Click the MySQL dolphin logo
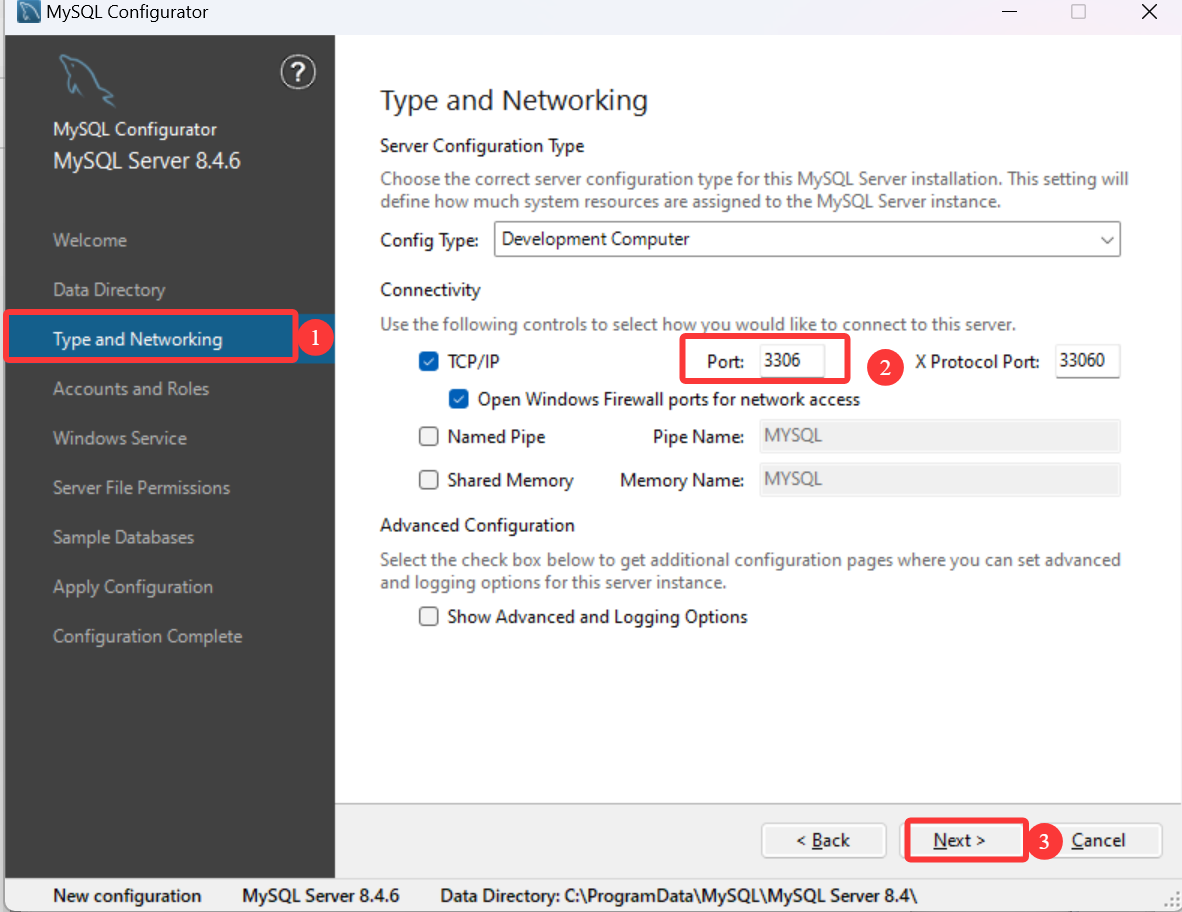The image size is (1182, 912). pos(87,80)
